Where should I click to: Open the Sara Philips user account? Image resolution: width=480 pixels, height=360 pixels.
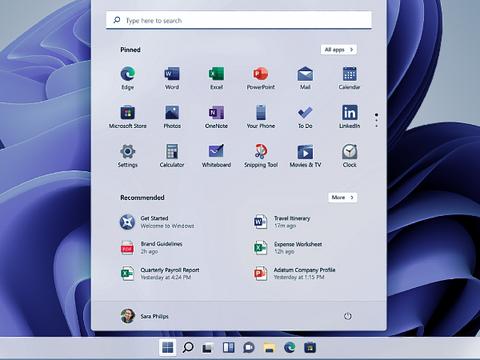point(145,316)
